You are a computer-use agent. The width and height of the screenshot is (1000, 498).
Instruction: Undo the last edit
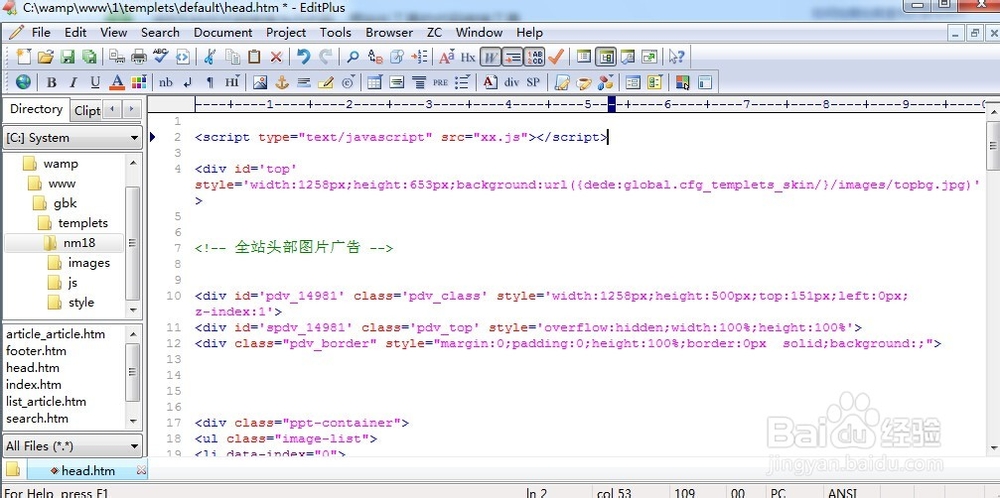point(304,57)
